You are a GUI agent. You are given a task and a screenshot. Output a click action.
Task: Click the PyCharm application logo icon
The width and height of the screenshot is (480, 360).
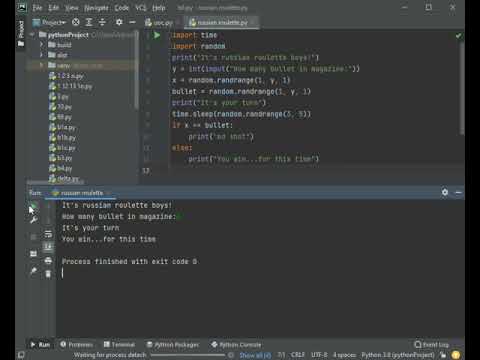coord(22,7)
